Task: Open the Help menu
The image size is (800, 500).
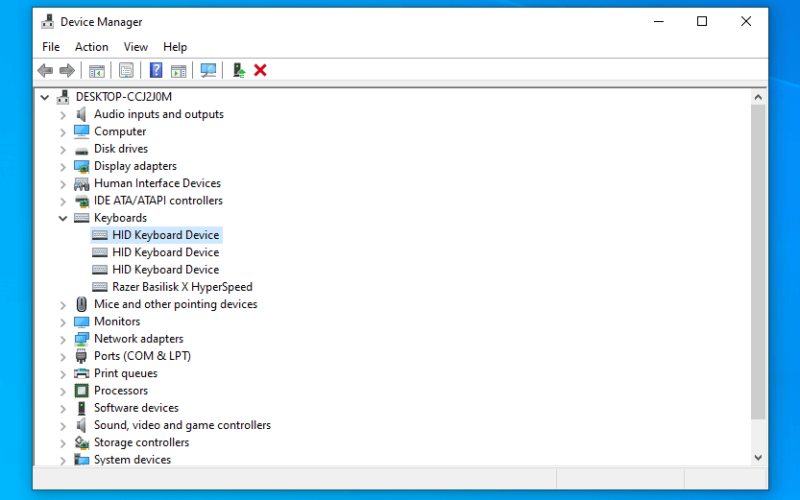Action: 175,47
